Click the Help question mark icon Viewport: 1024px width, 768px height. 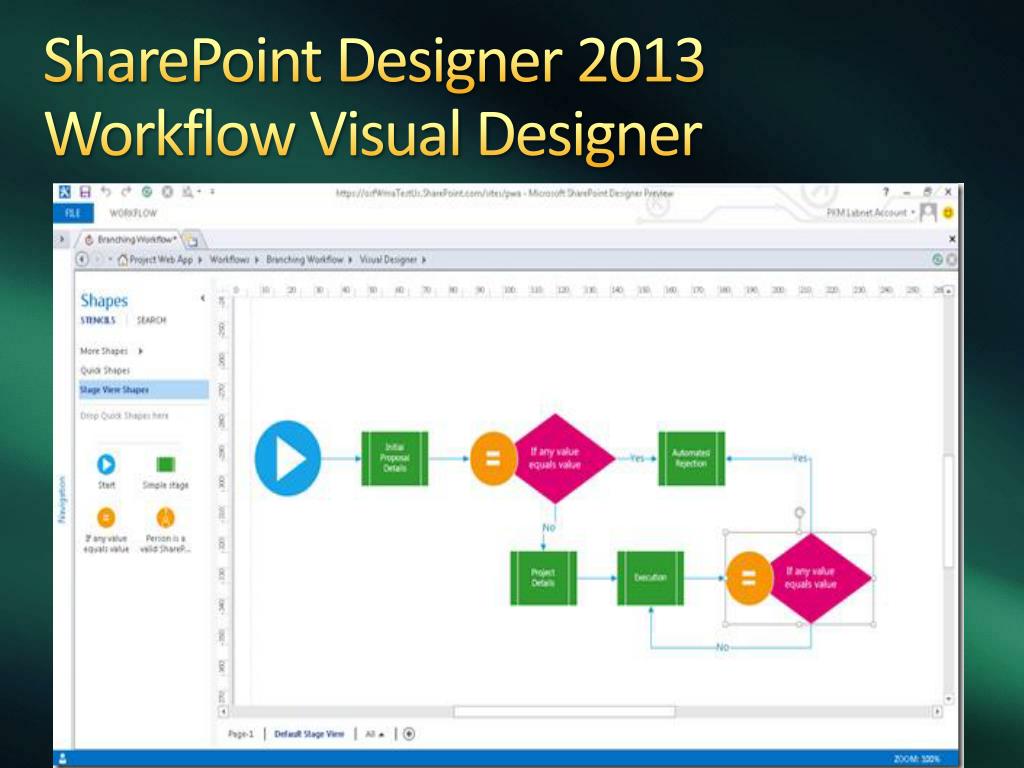(886, 191)
